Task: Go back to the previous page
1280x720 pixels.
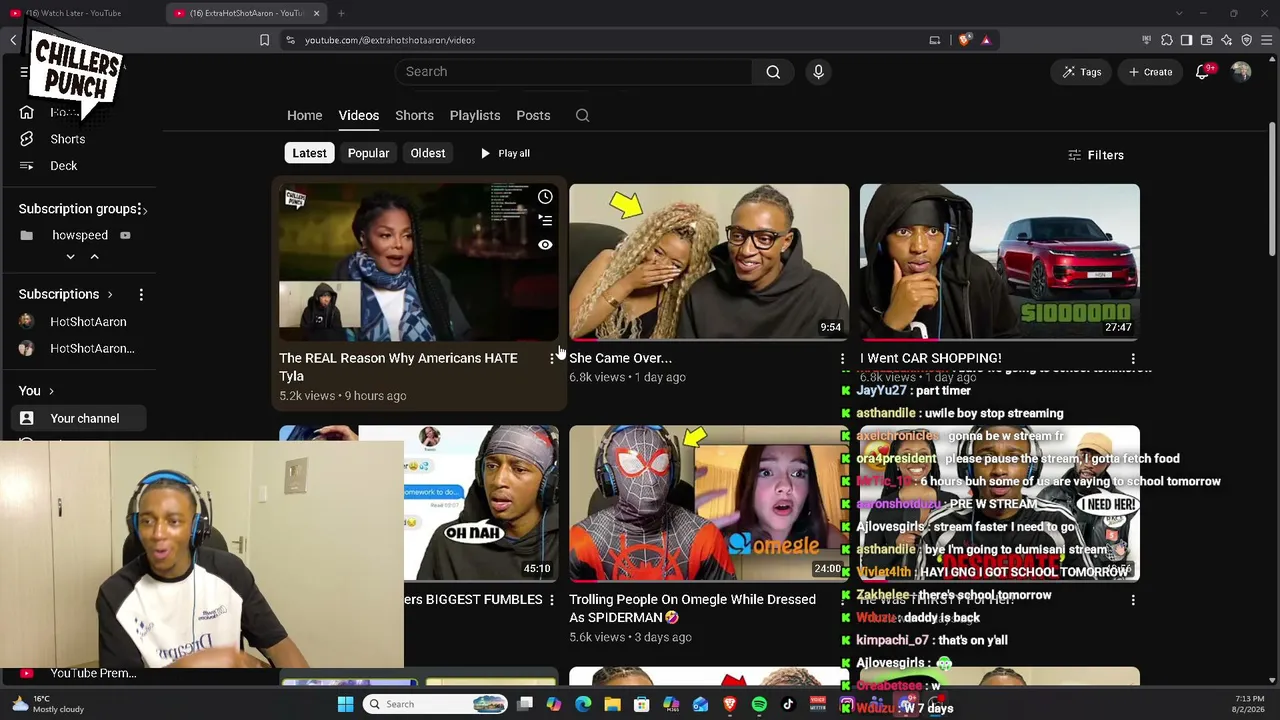Action: point(13,40)
